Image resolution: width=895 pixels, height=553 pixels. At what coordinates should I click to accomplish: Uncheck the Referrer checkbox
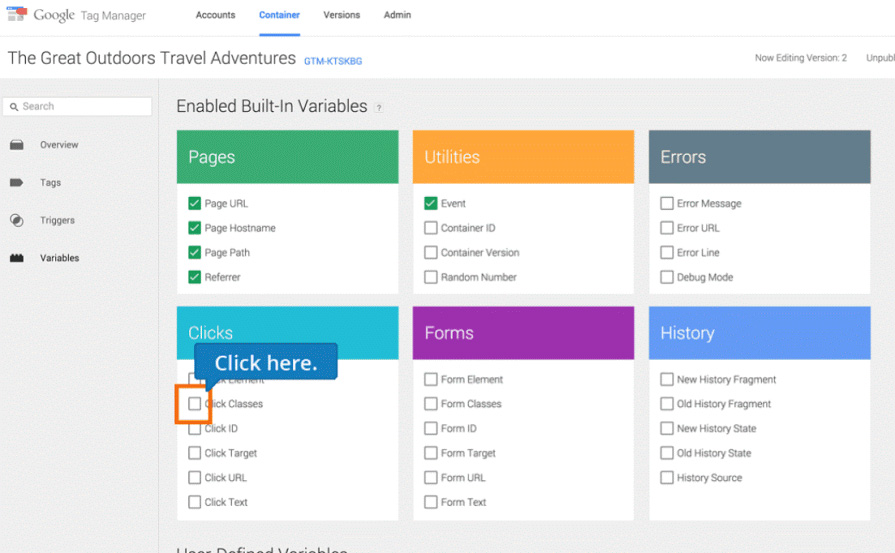coord(195,277)
